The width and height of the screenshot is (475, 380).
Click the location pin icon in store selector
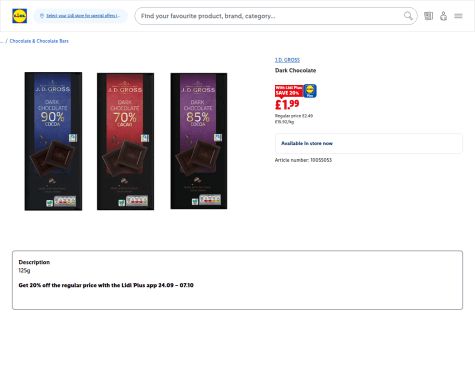(x=42, y=16)
